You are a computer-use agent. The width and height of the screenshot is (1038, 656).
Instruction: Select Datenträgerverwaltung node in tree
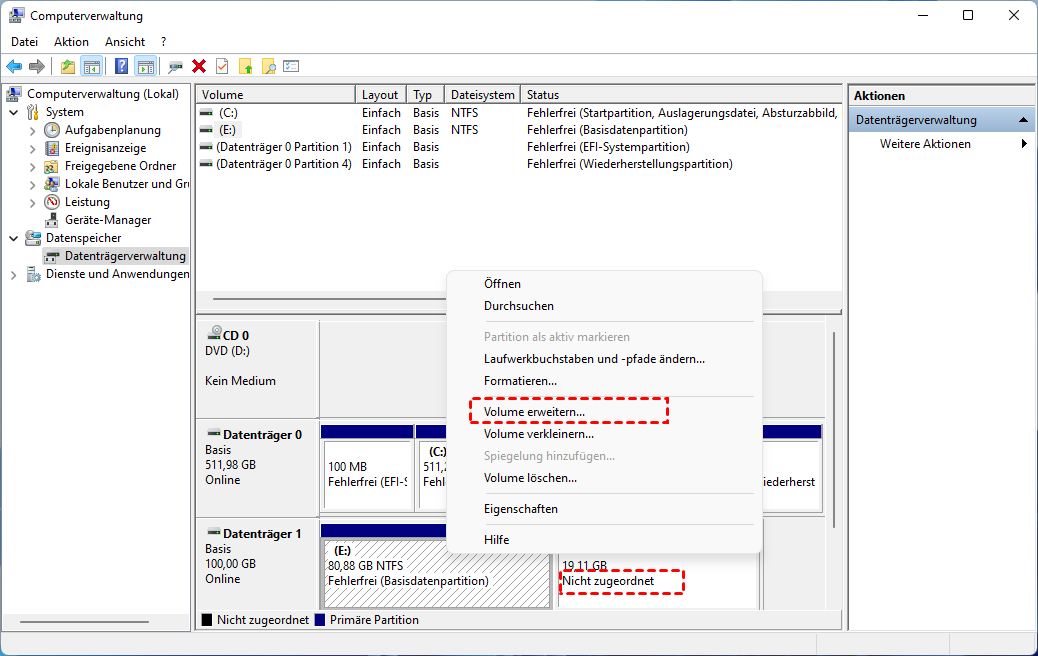pyautogui.click(x=115, y=256)
